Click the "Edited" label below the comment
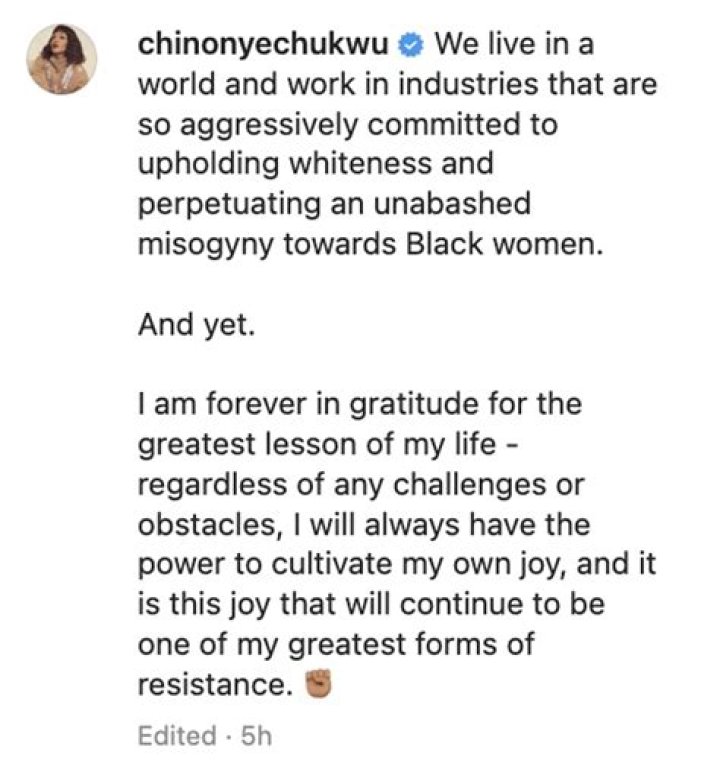Screen dimensions: 720x784 176,737
